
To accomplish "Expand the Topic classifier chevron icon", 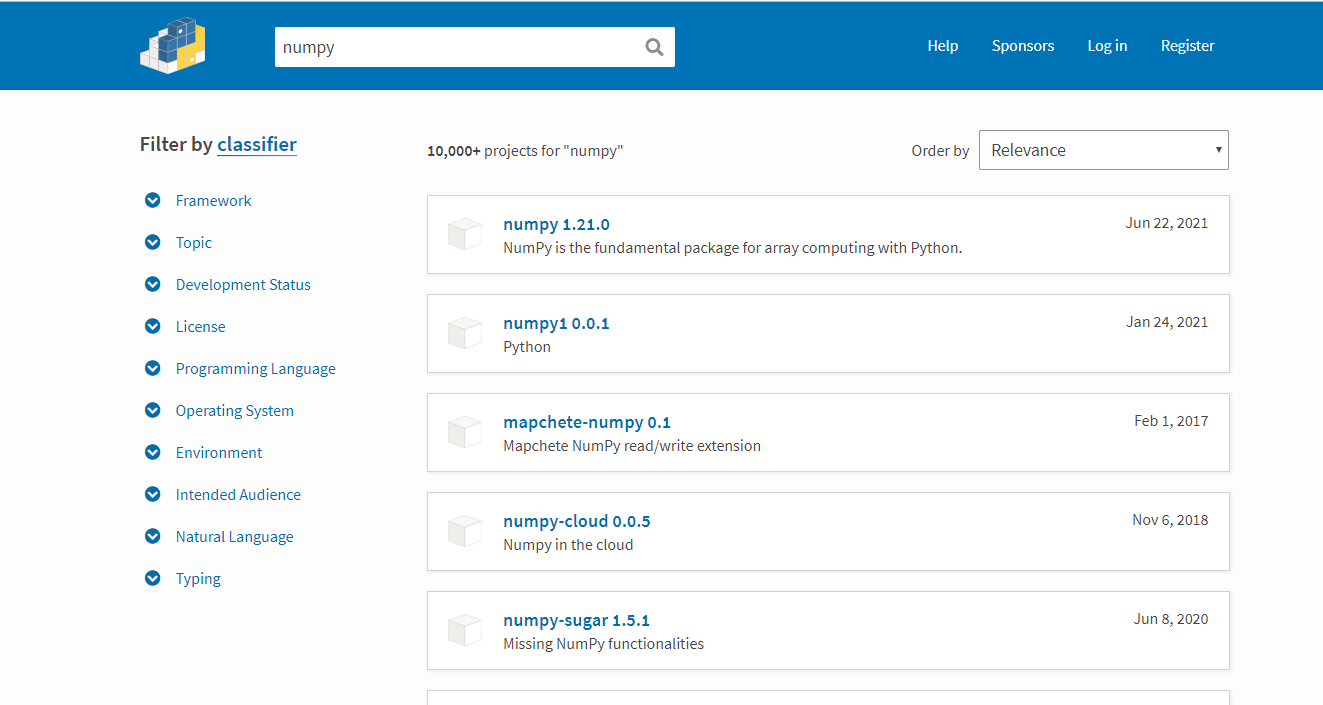I will click(x=152, y=242).
